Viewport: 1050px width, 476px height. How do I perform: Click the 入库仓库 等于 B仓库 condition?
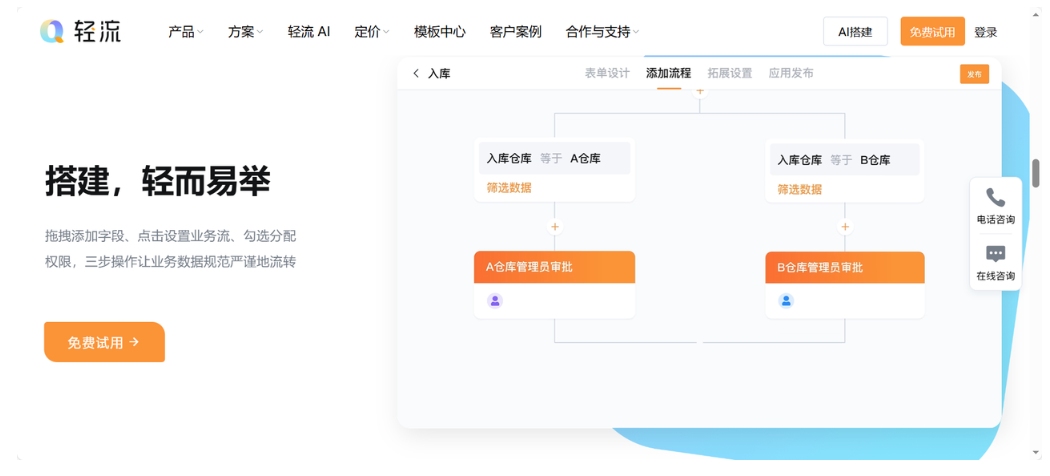click(x=845, y=160)
